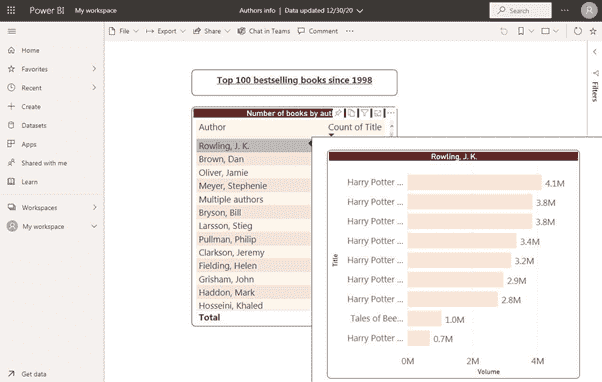This screenshot has height=382, width=602.
Task: Select My workspace in the sidebar
Action: coord(43,227)
